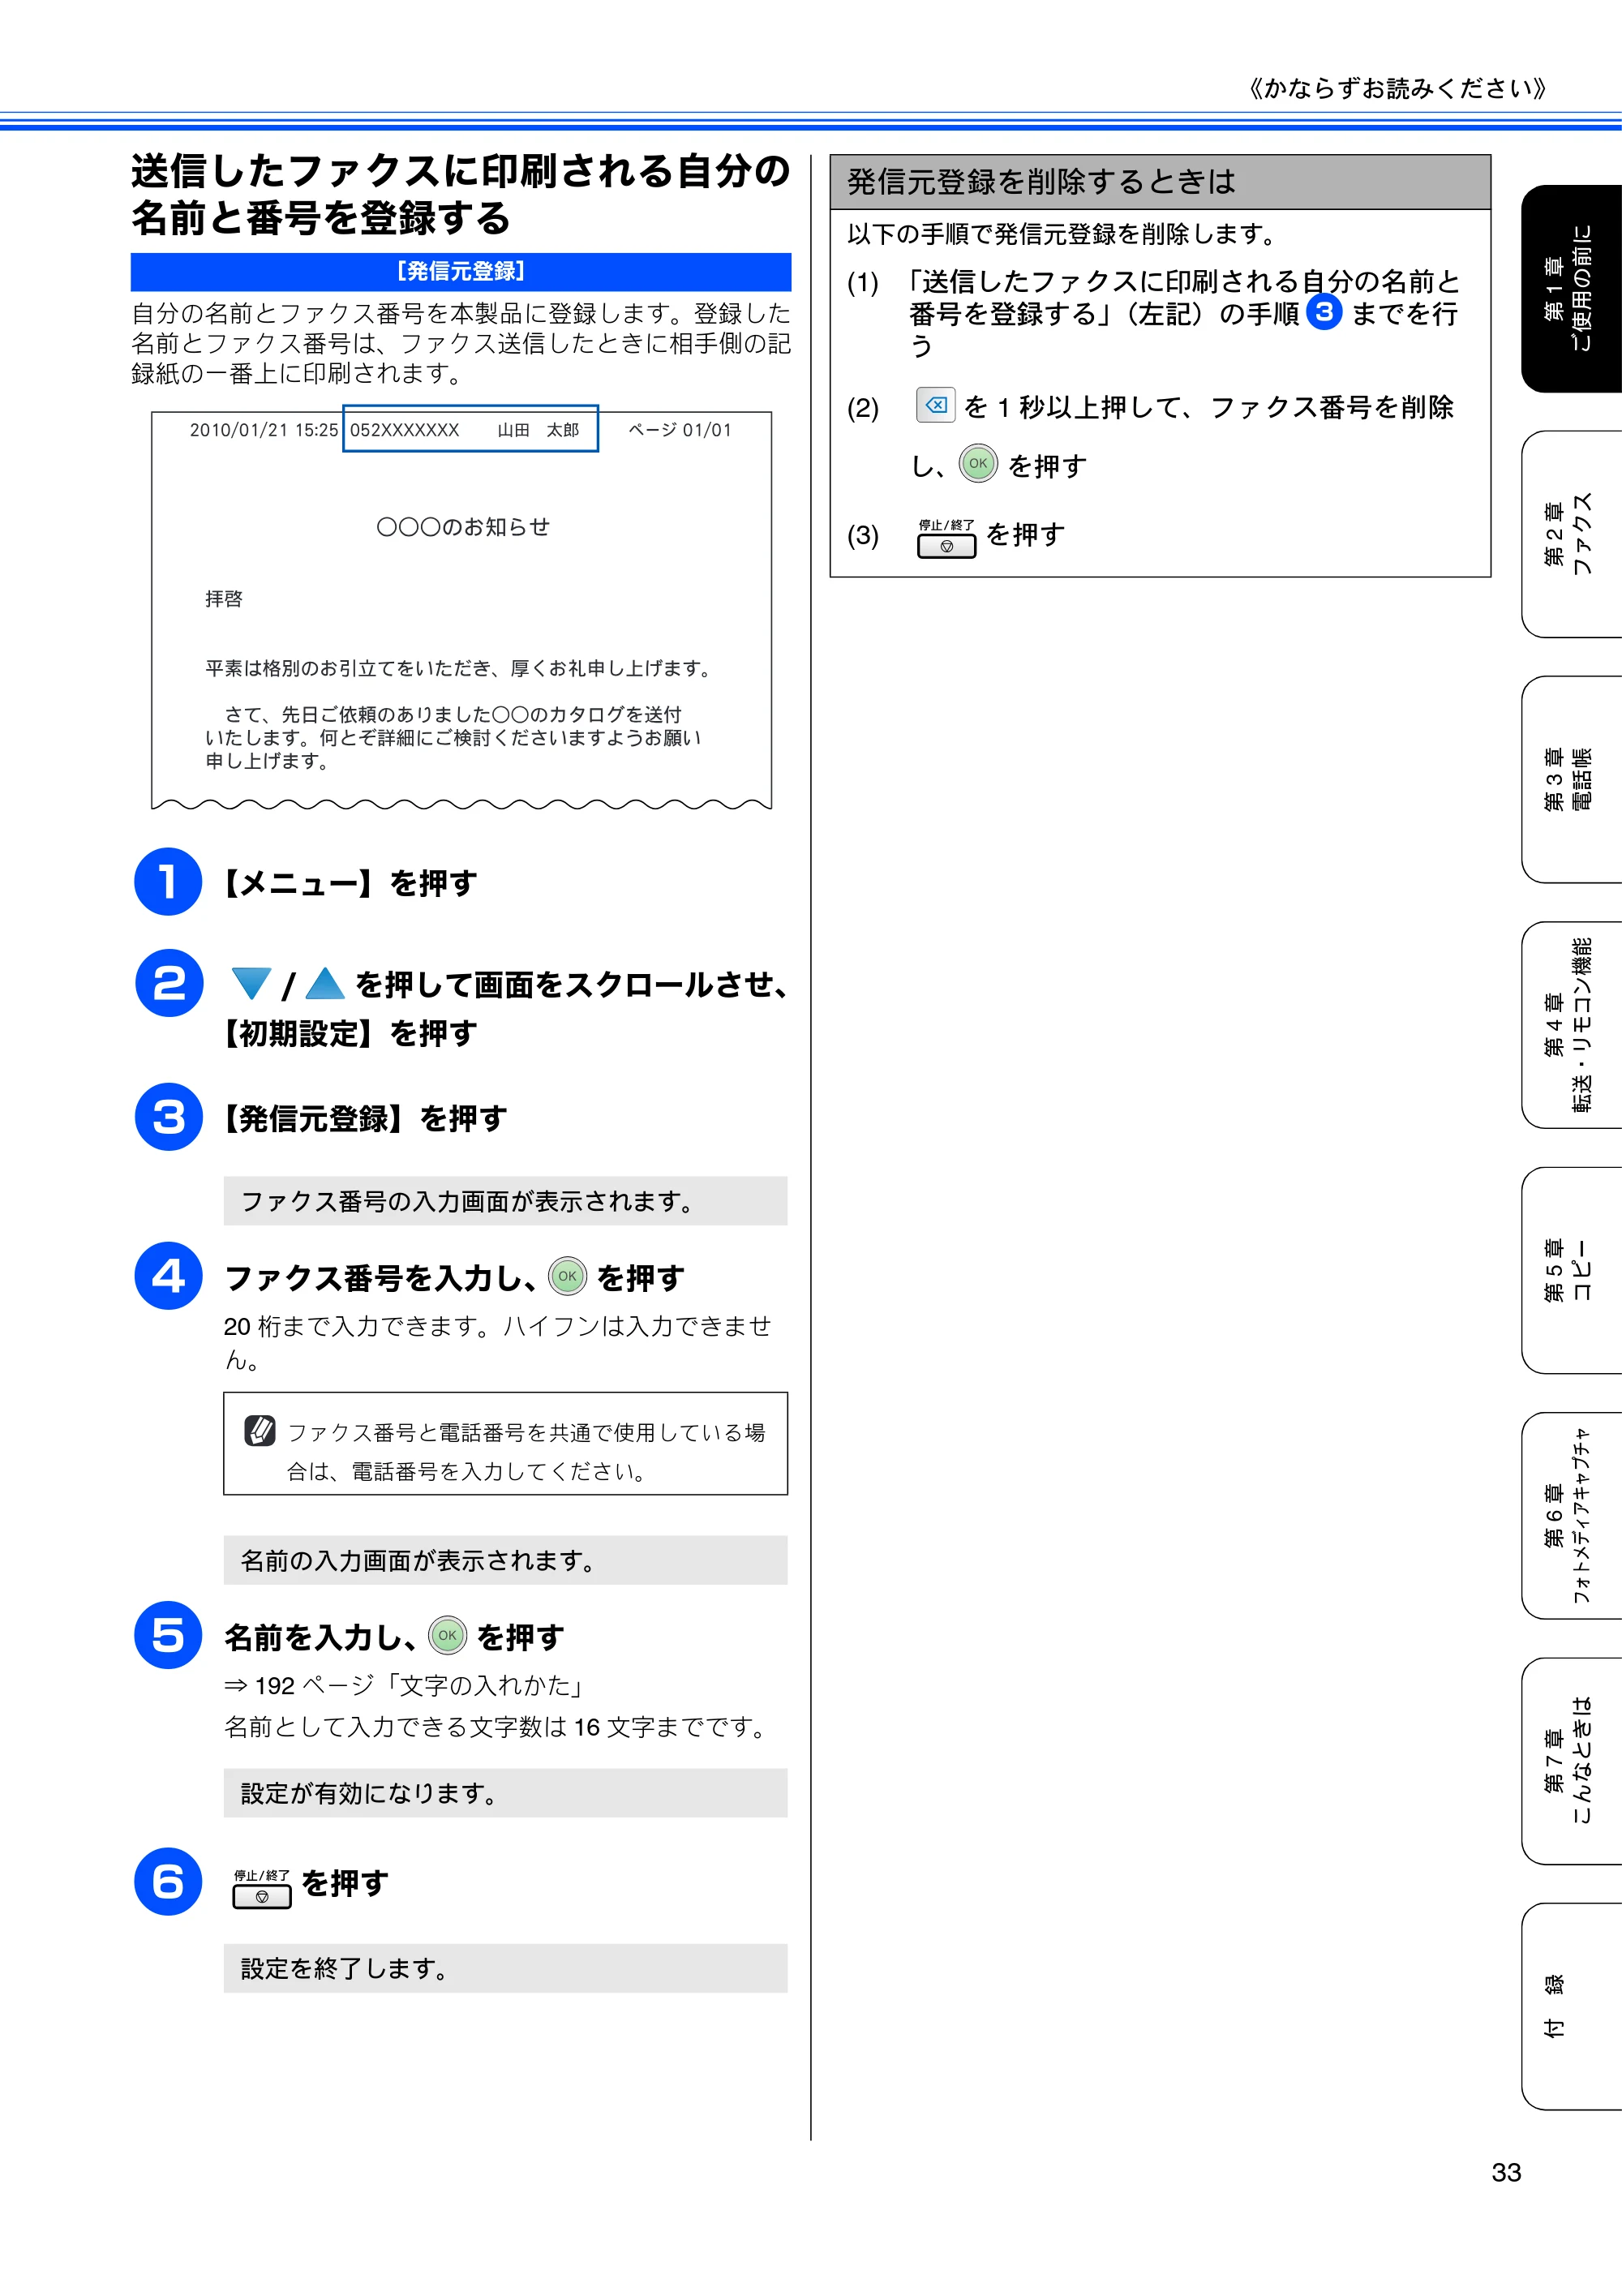The width and height of the screenshot is (1622, 2296).
Task: Click the green OK button in step 4
Action: pyautogui.click(x=567, y=1276)
